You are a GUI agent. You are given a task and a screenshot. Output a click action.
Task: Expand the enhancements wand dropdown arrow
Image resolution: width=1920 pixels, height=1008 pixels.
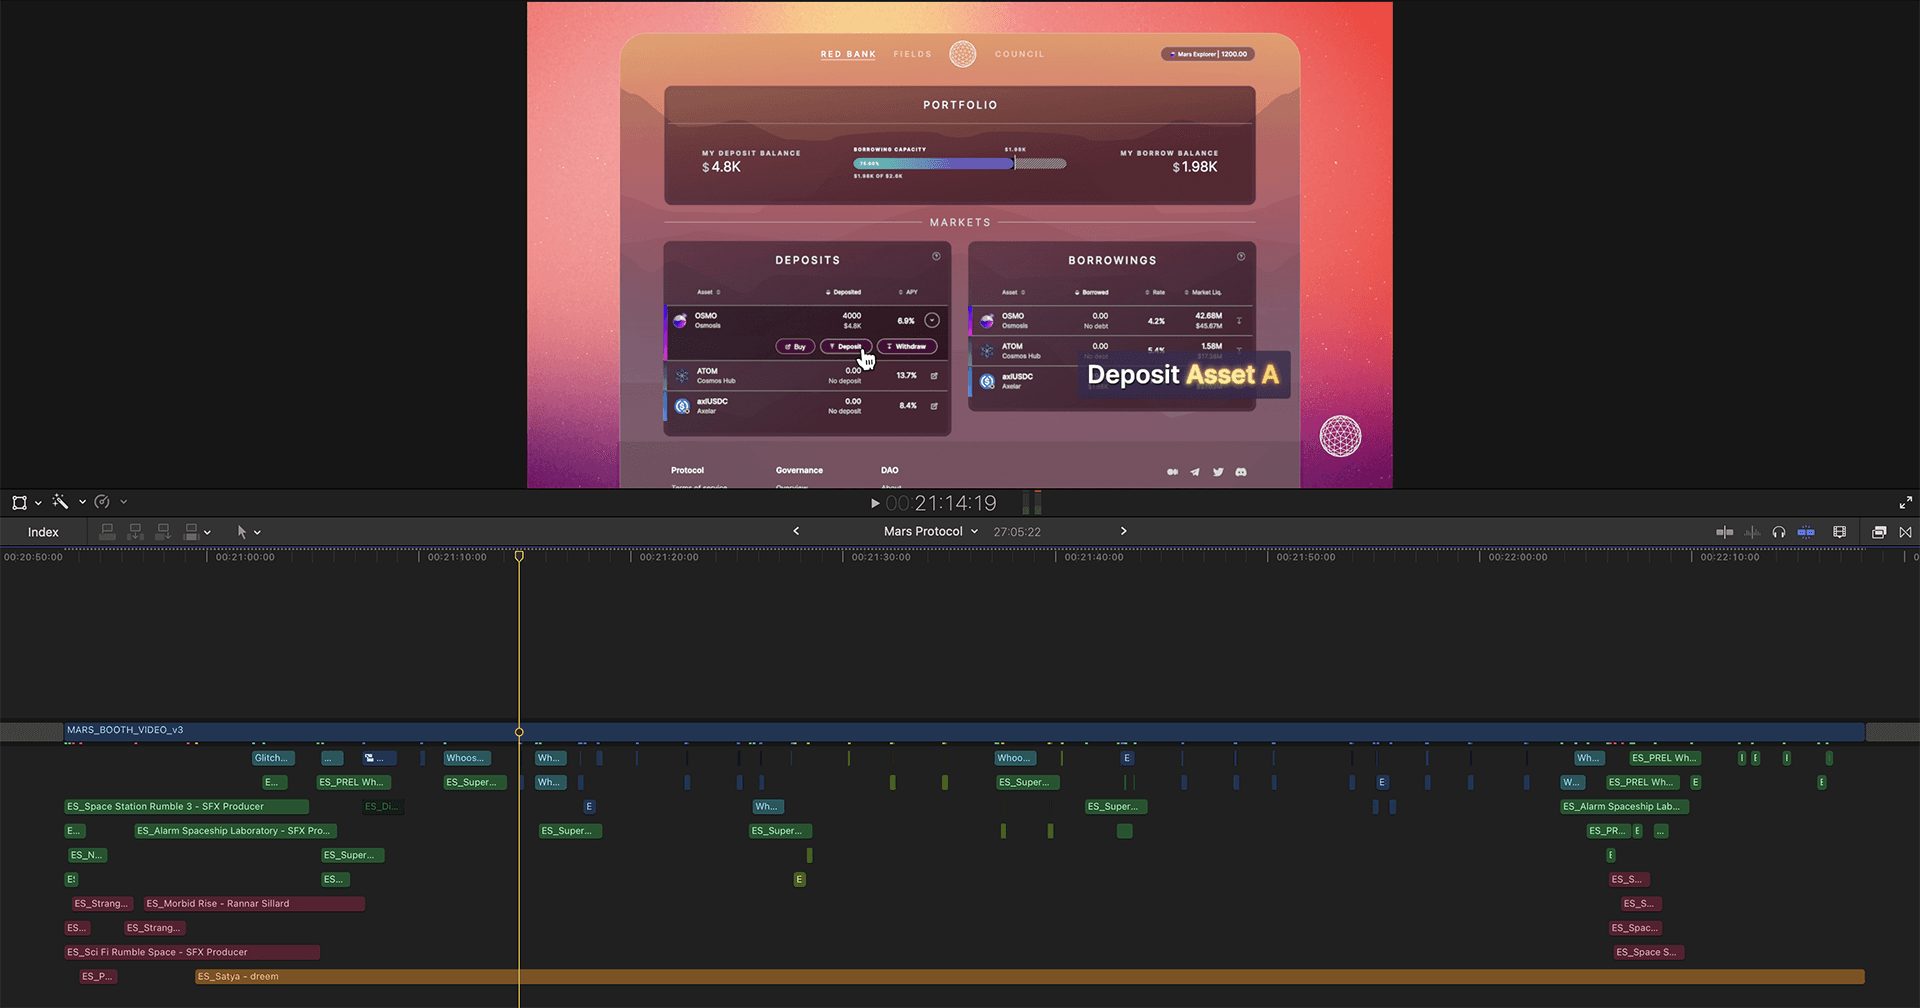click(82, 503)
